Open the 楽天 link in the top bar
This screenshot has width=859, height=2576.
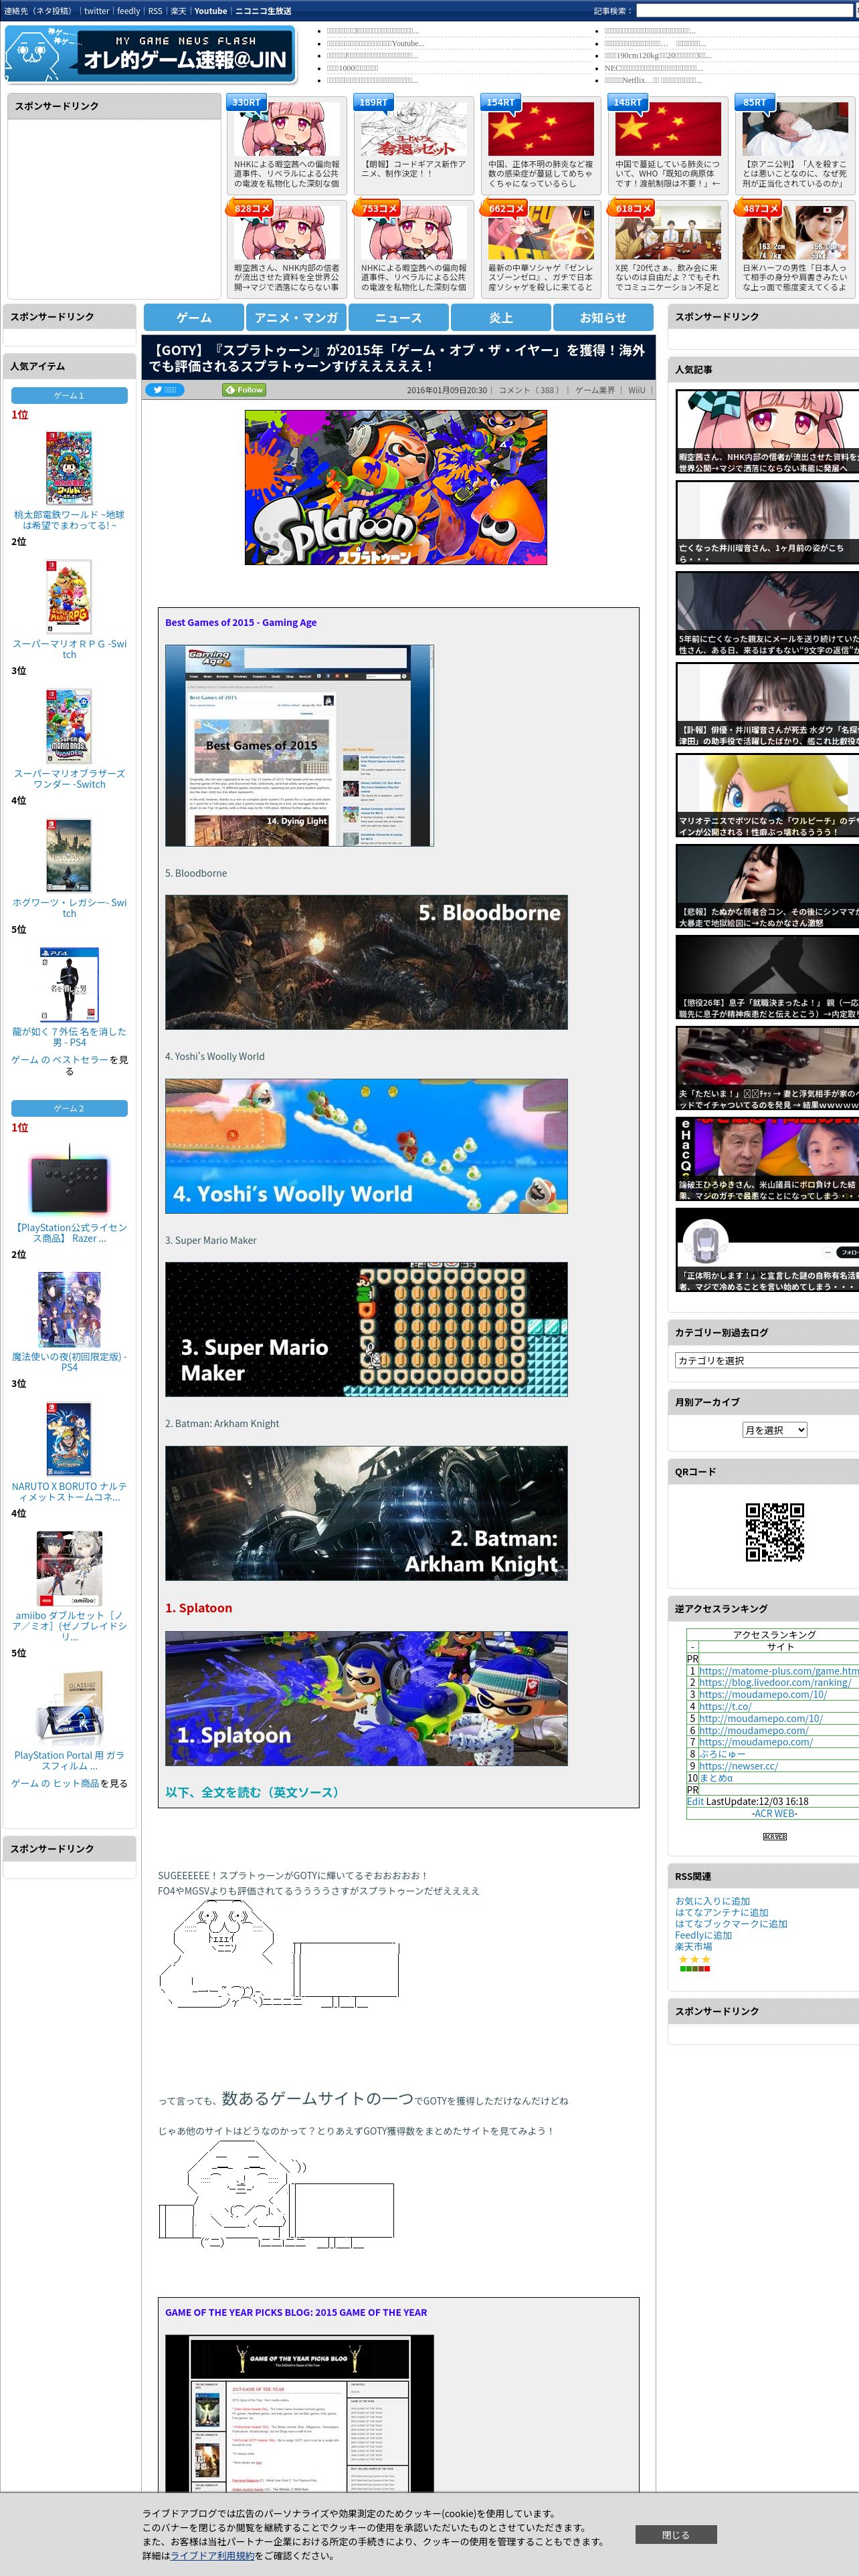178,11
